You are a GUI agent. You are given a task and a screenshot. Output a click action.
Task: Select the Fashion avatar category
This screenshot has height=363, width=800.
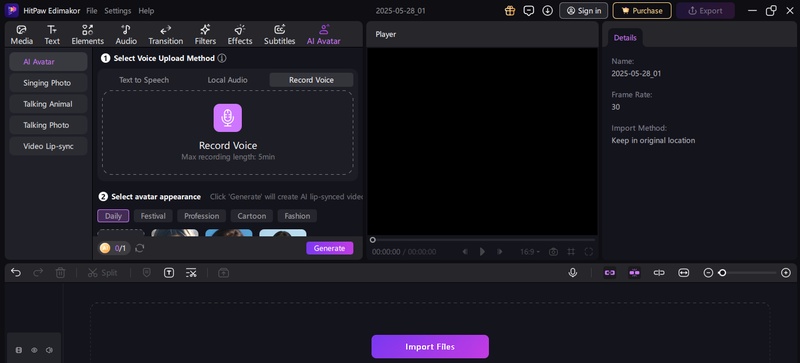297,216
